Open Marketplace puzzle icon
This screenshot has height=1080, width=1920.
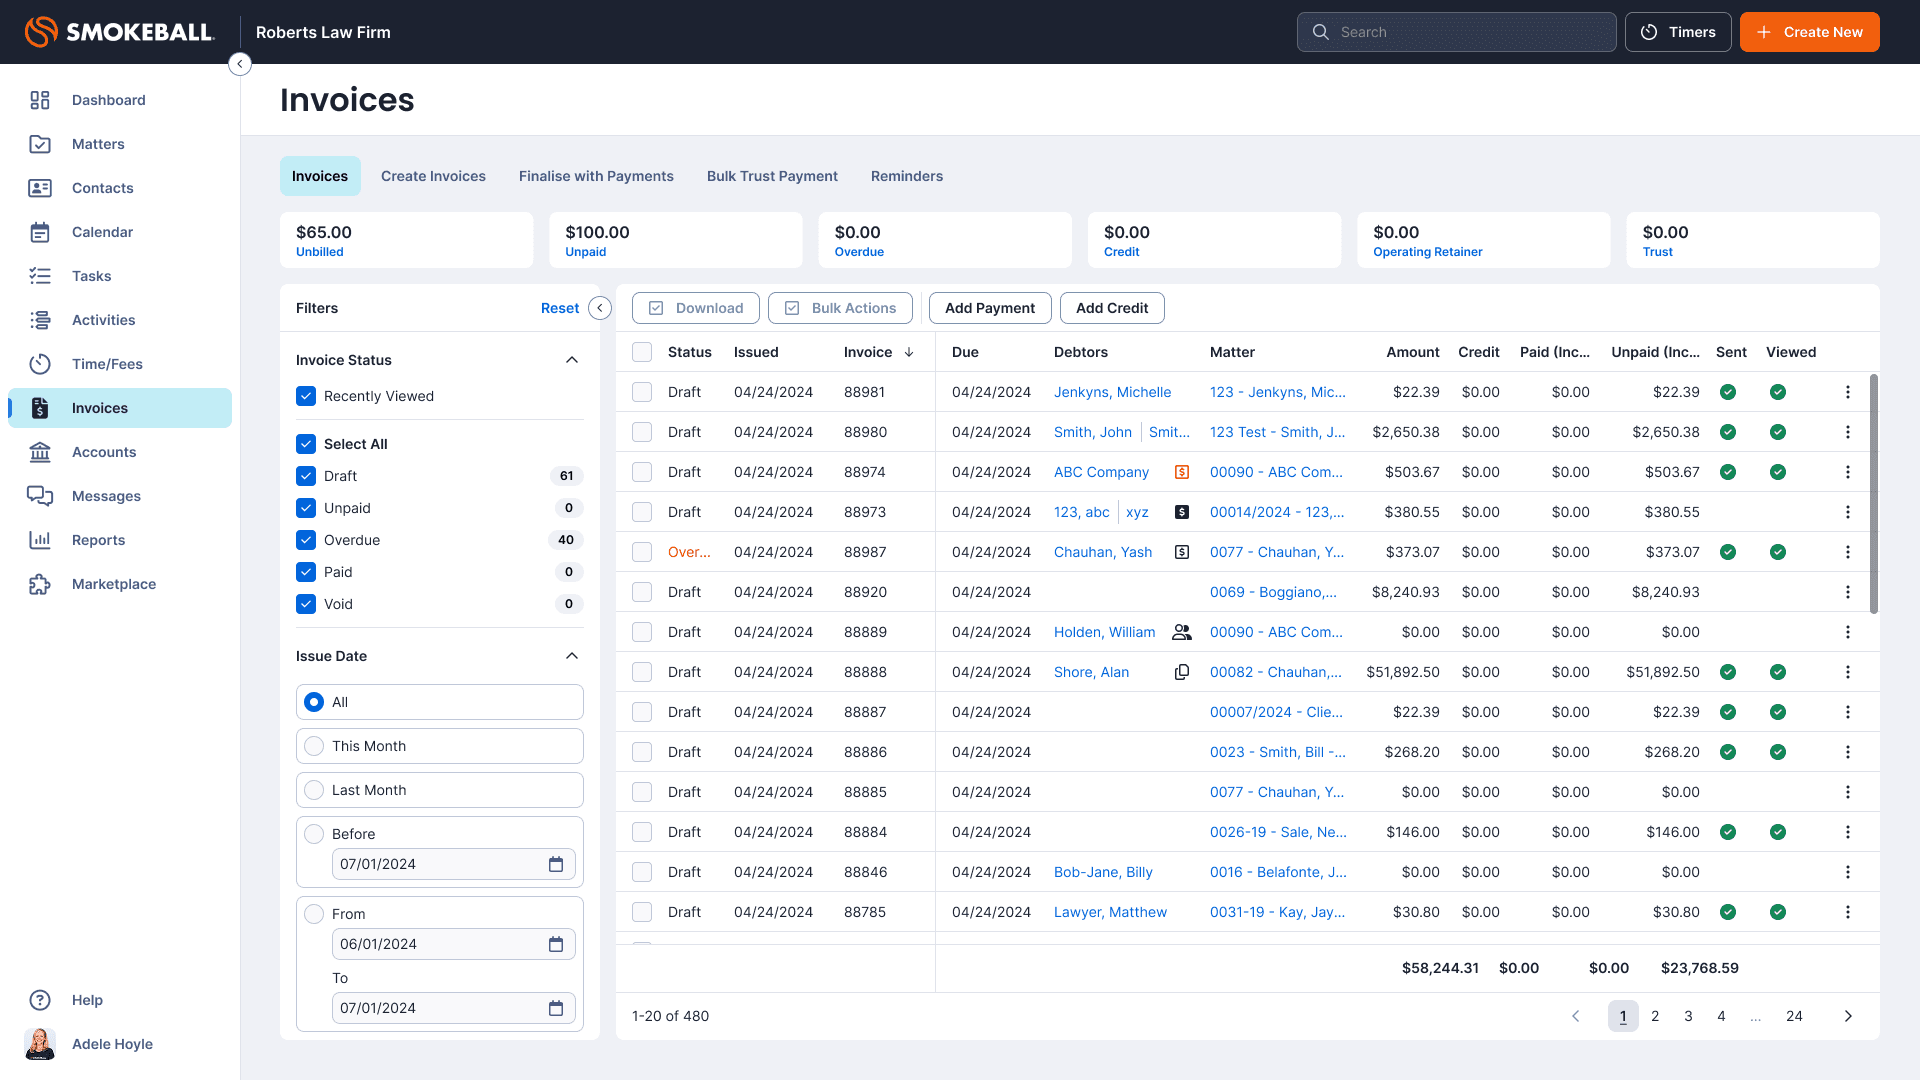point(40,584)
